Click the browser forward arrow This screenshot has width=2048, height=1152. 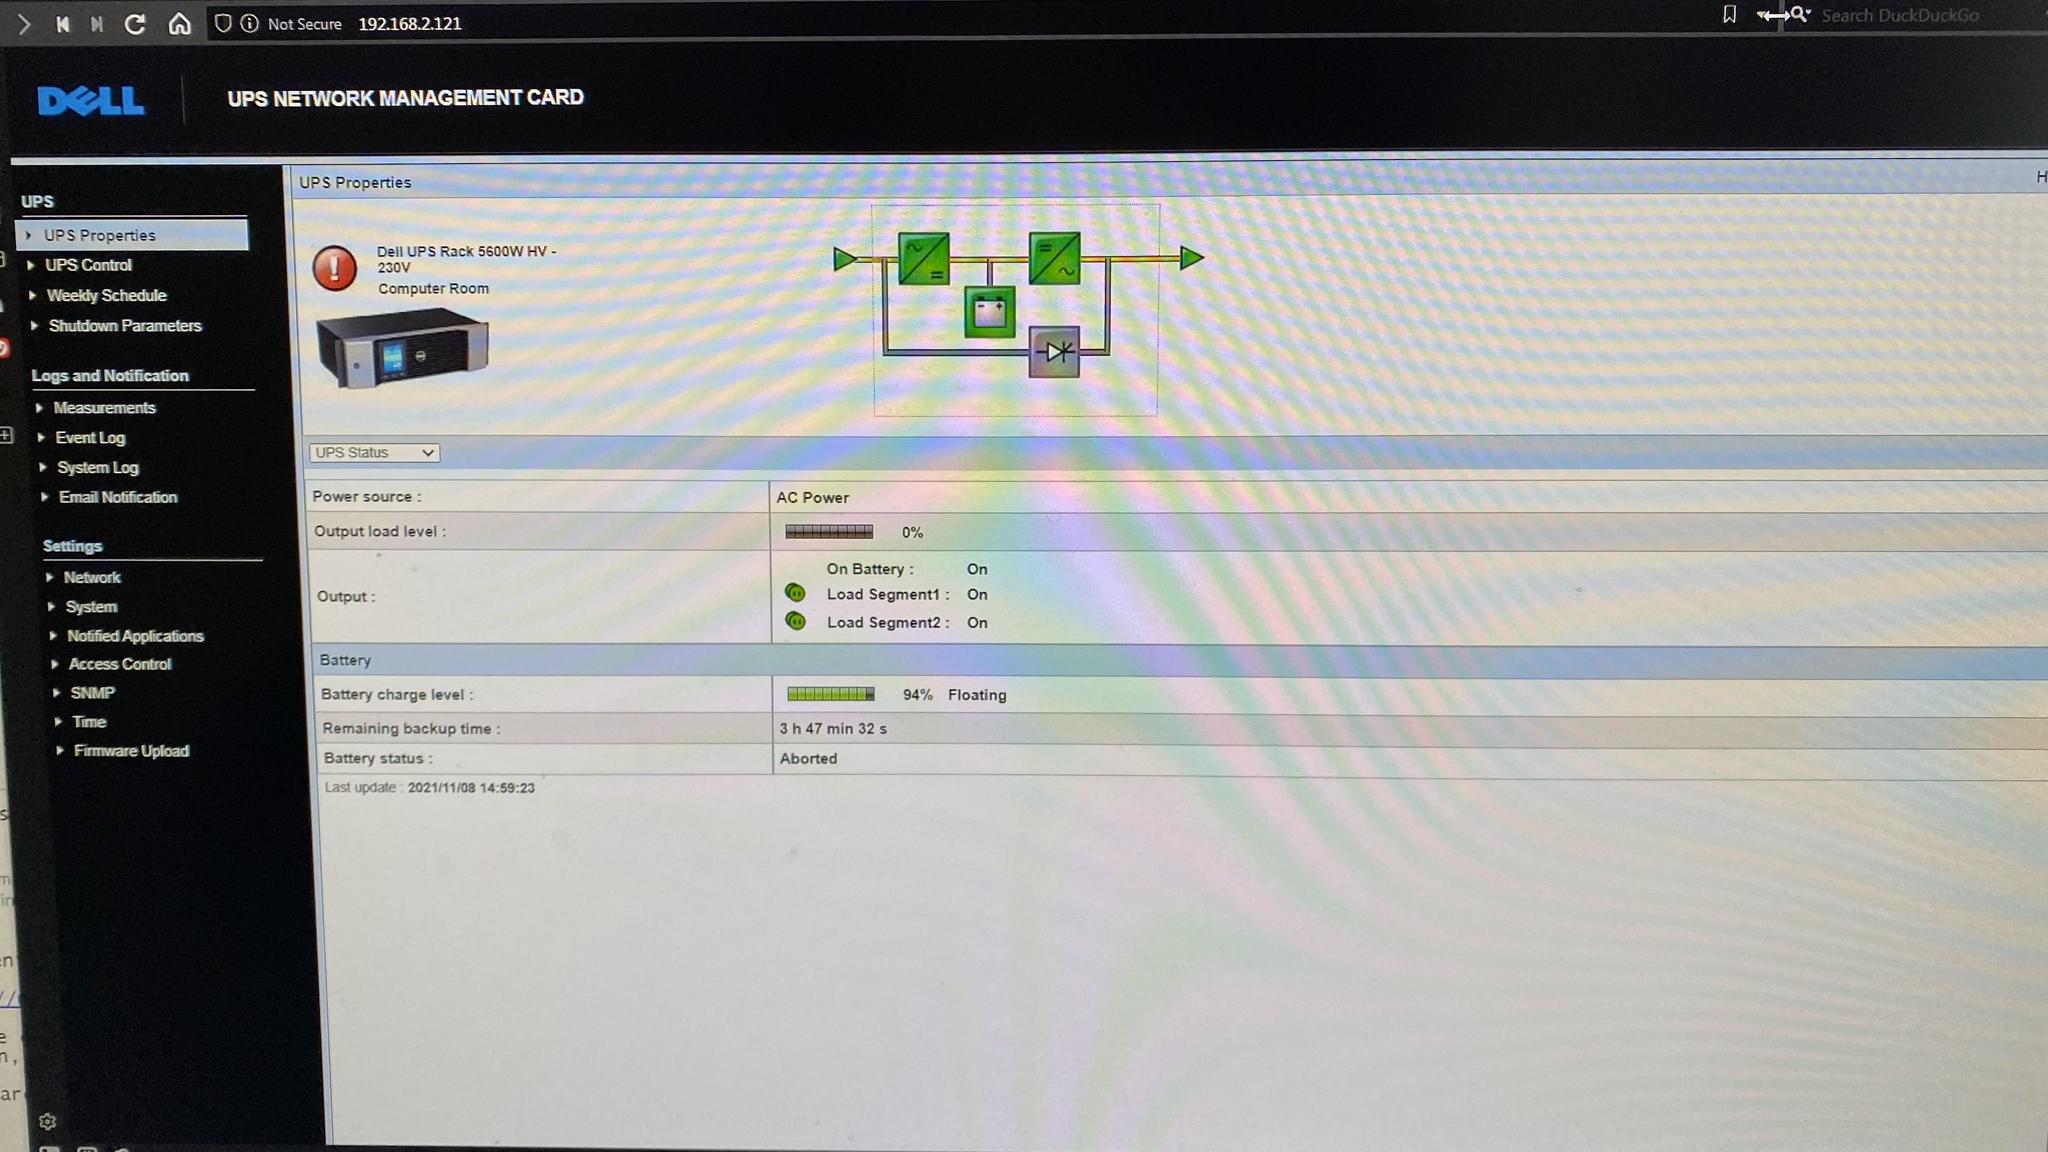pyautogui.click(x=24, y=23)
